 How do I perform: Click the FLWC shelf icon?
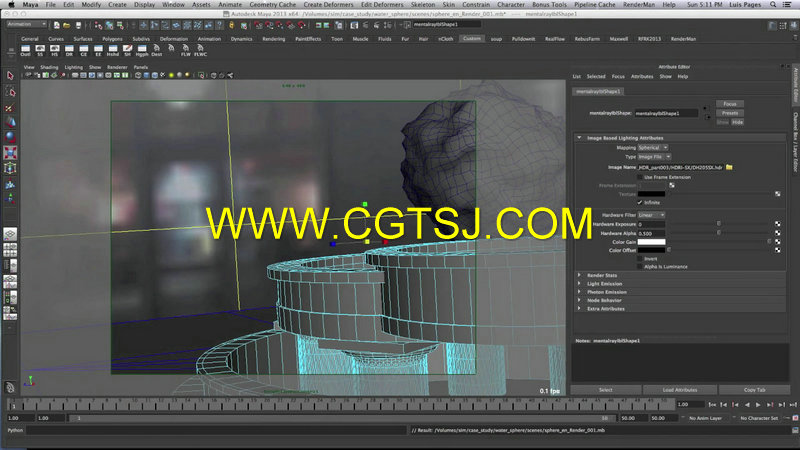pos(200,50)
